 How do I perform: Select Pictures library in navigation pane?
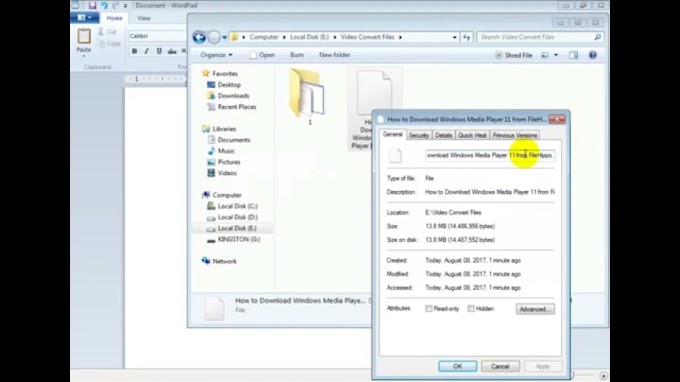(x=224, y=162)
